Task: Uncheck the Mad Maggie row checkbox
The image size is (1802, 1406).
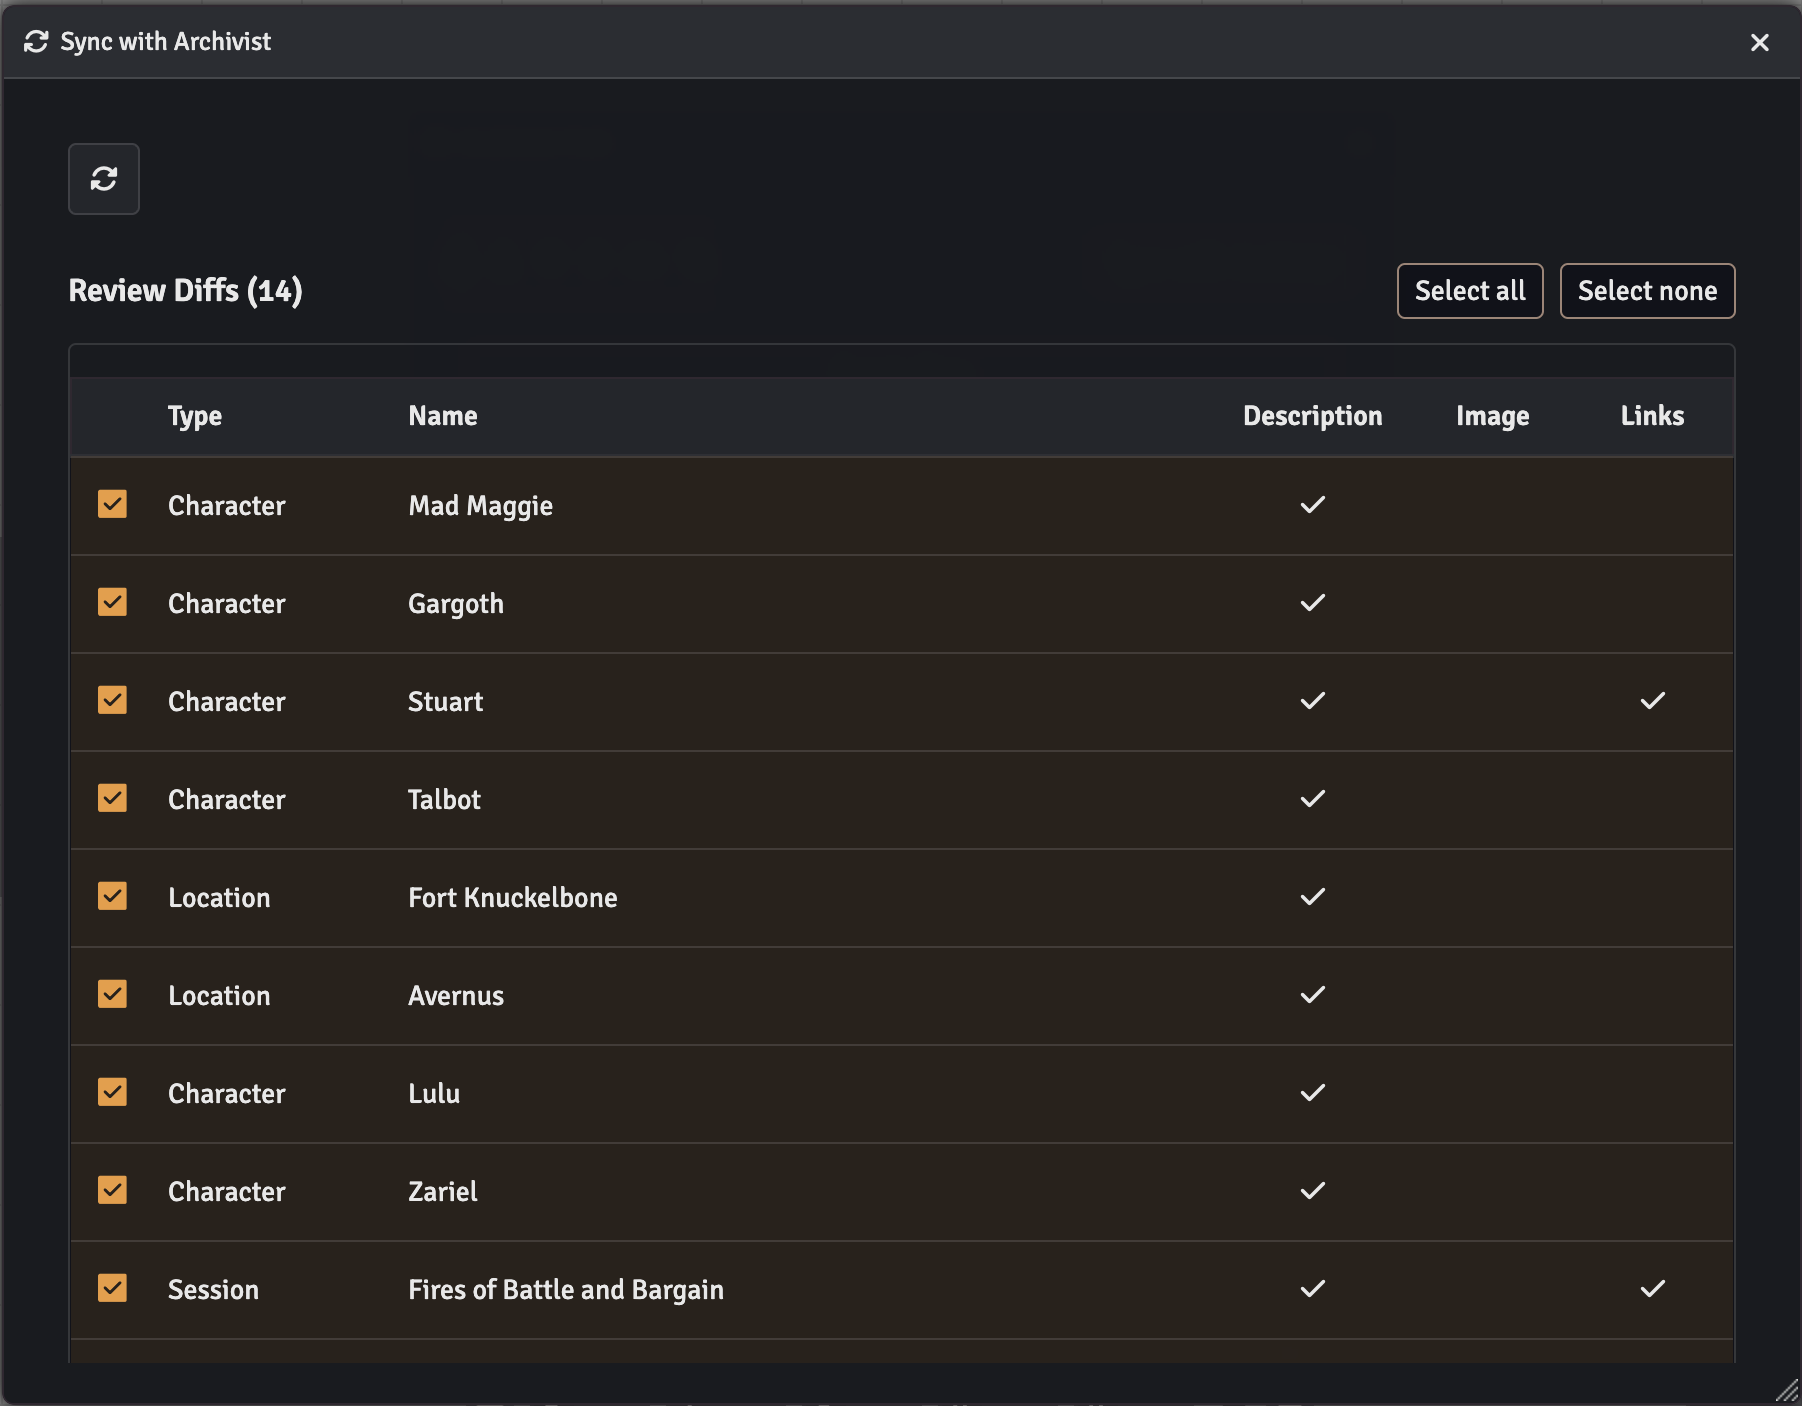Action: click(x=112, y=504)
